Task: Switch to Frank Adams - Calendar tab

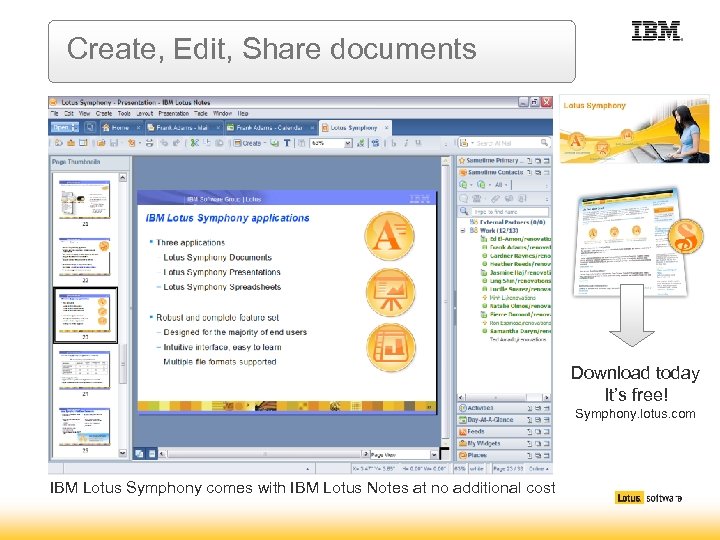Action: (270, 127)
